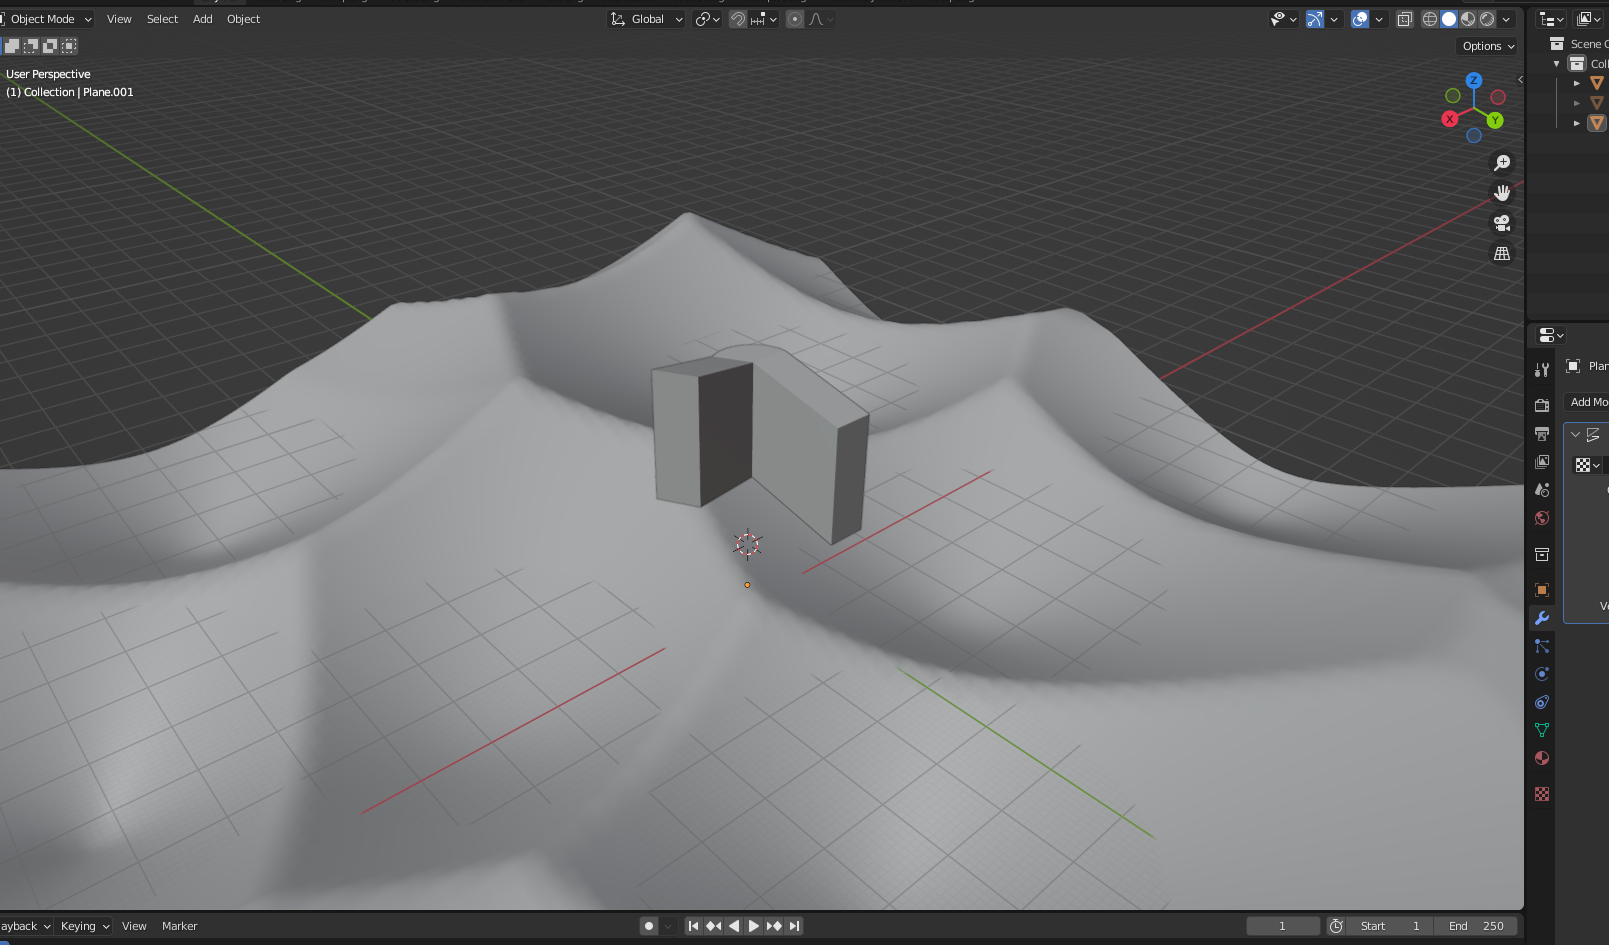Open the Object Mode dropdown
1609x945 pixels.
[46, 18]
